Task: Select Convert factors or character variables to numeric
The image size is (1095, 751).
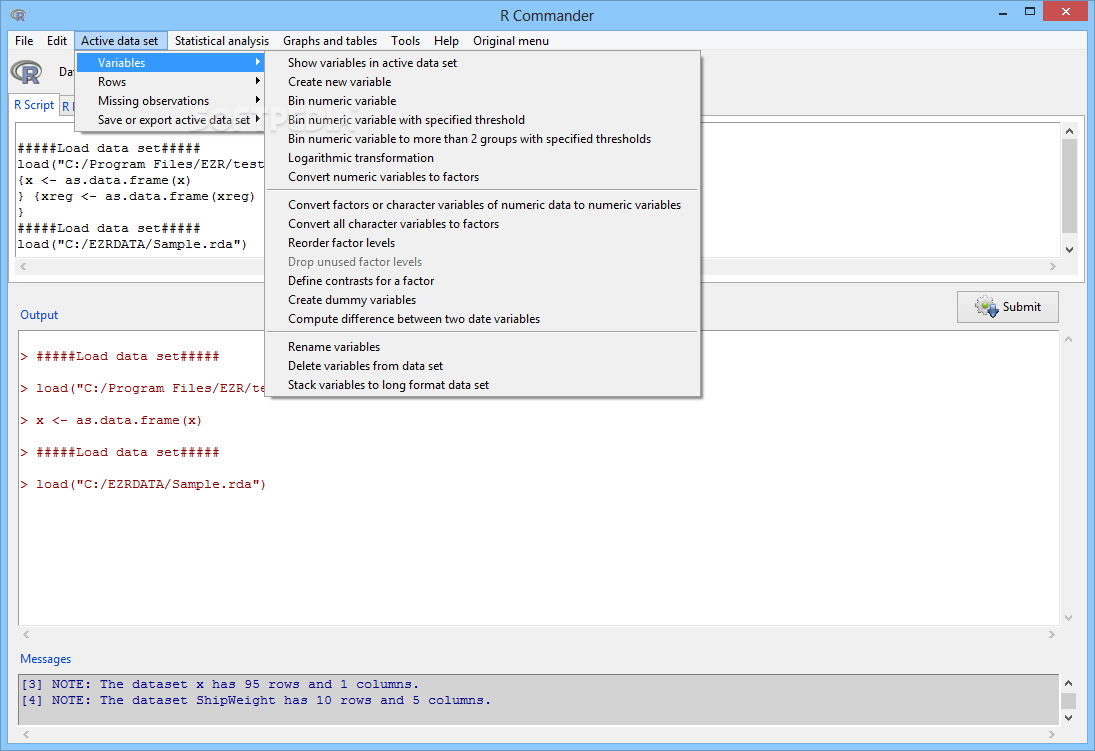Action: click(484, 205)
